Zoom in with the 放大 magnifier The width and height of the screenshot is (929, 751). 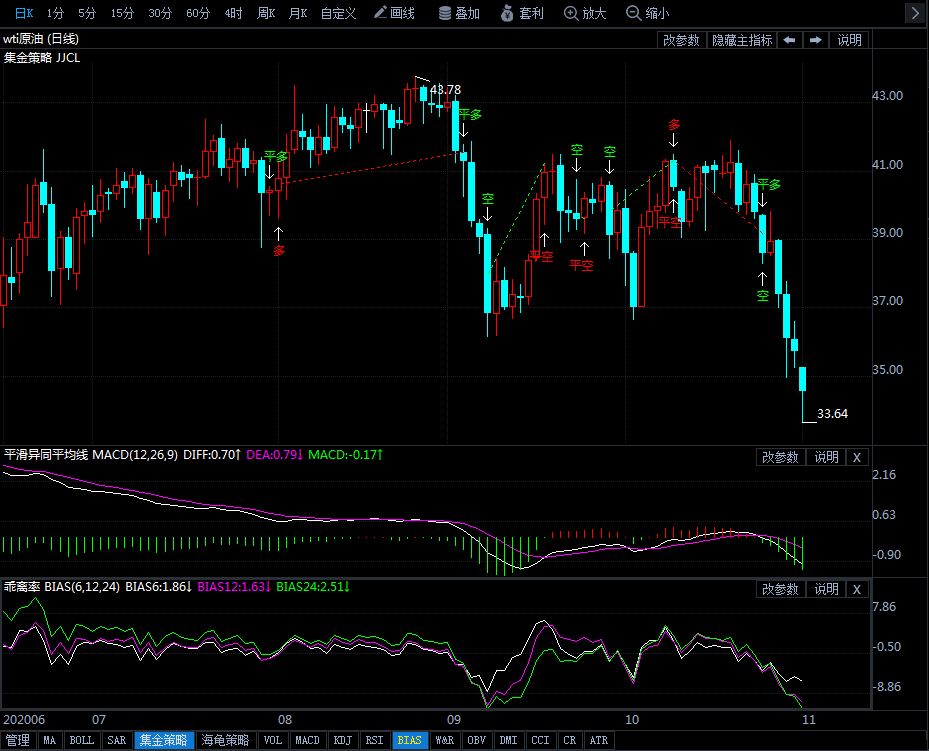[x=585, y=13]
